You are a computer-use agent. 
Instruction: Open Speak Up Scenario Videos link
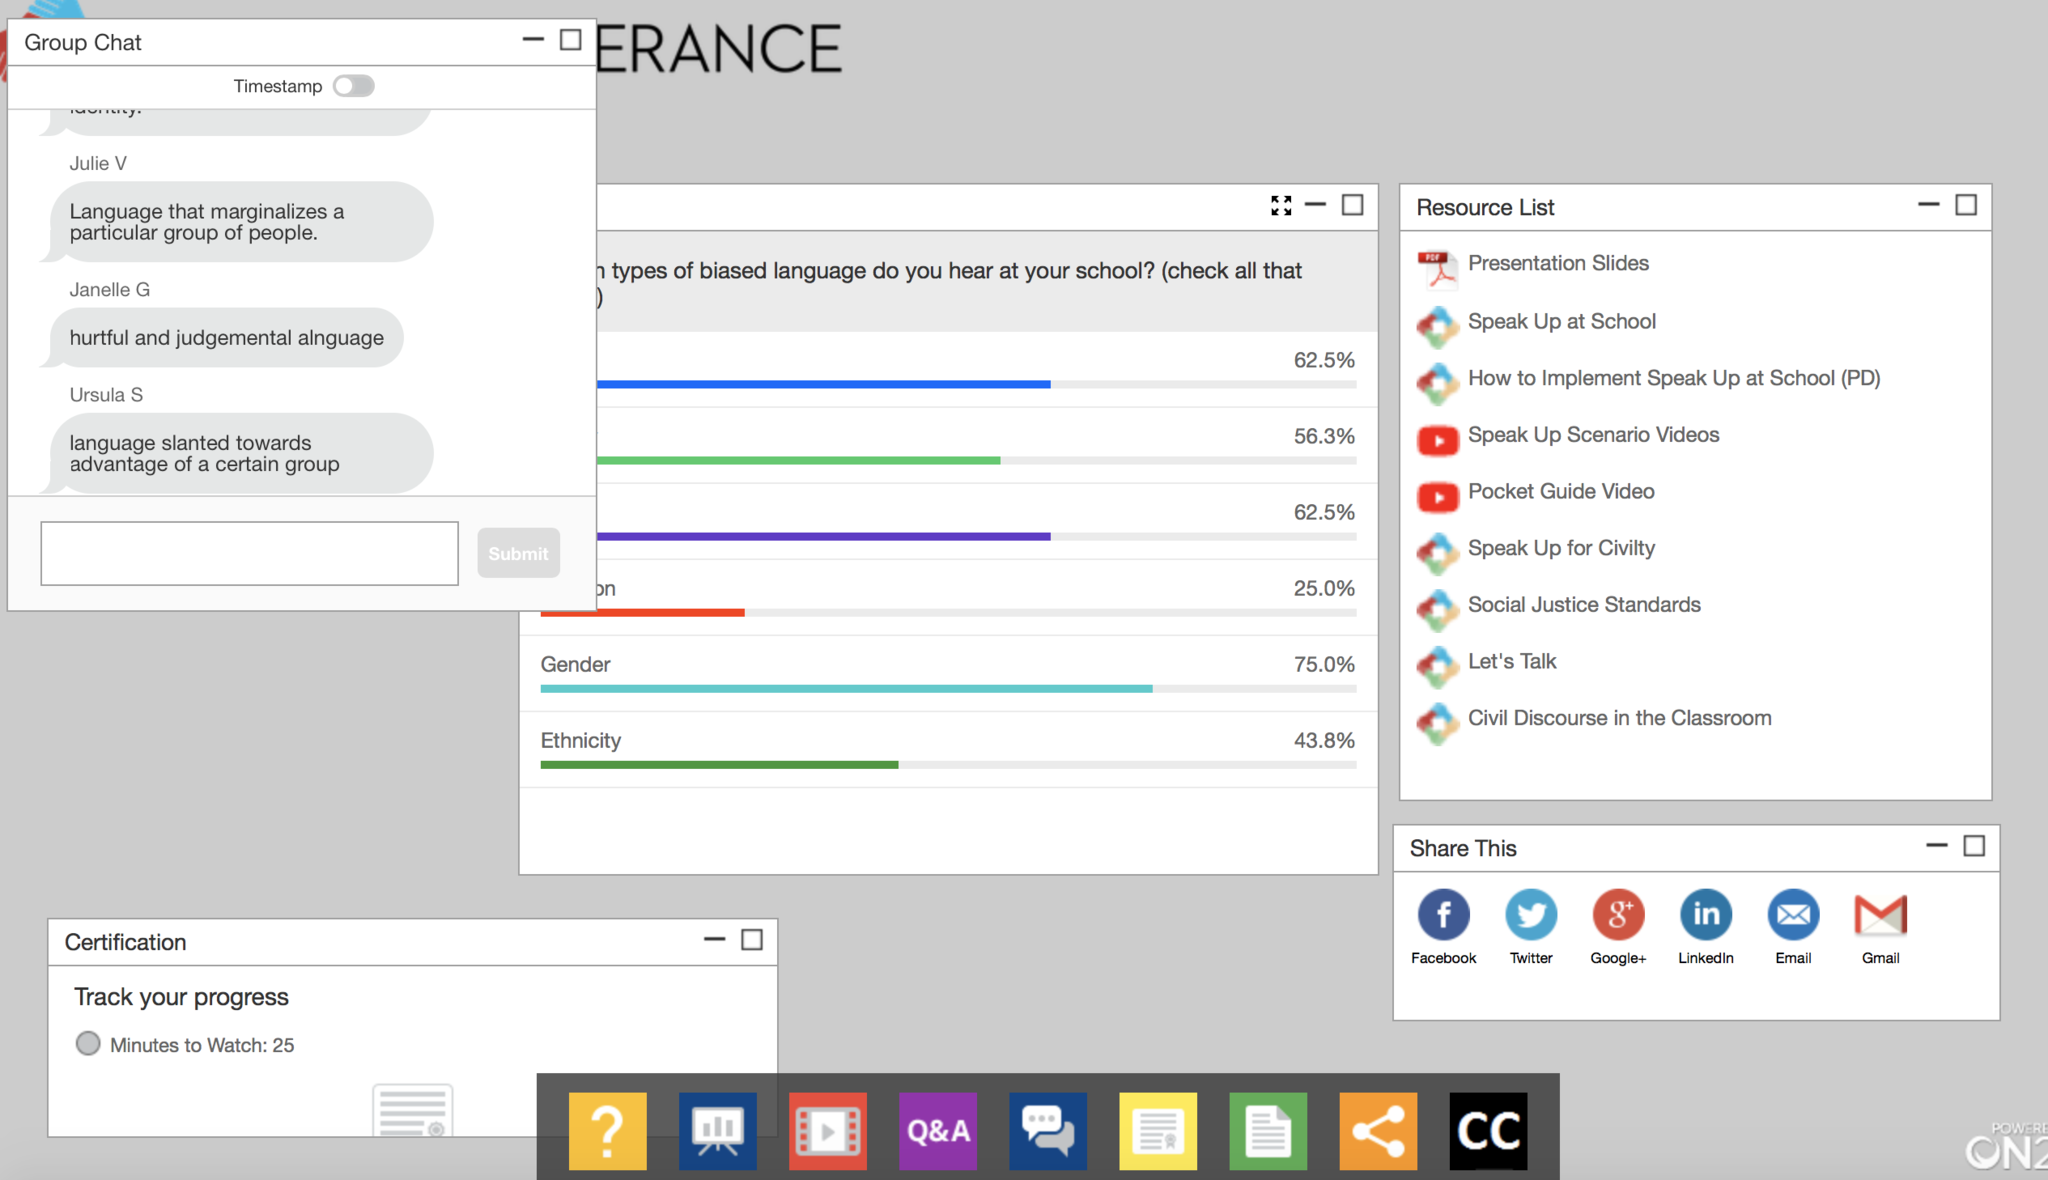pyautogui.click(x=1592, y=435)
